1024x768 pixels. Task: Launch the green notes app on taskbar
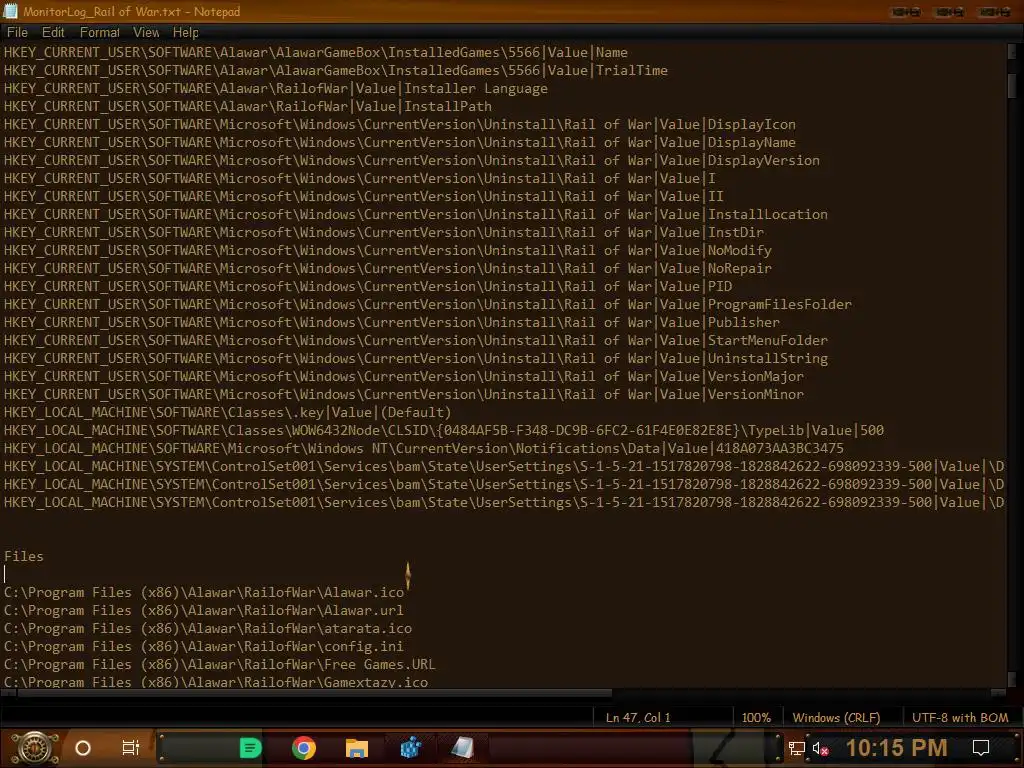point(250,748)
